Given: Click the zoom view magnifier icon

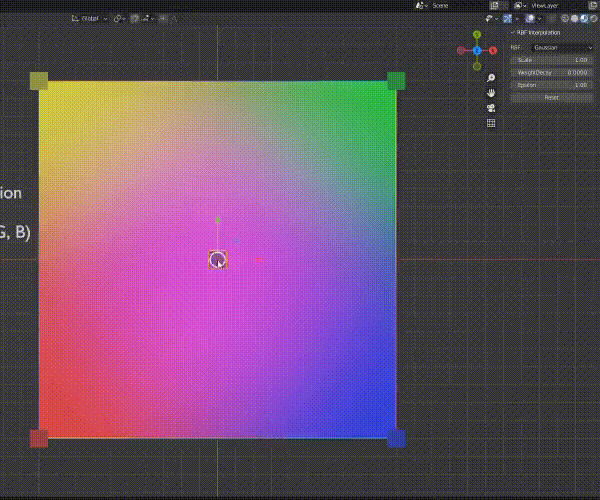Looking at the screenshot, I should click(x=491, y=78).
